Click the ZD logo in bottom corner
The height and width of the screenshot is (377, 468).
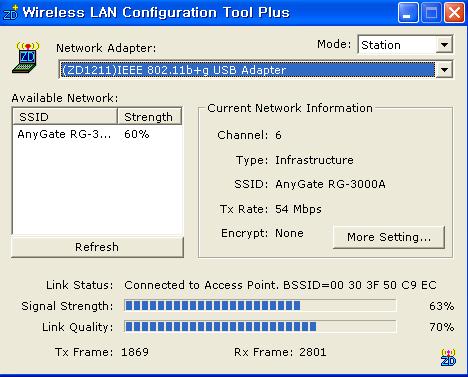tap(448, 357)
